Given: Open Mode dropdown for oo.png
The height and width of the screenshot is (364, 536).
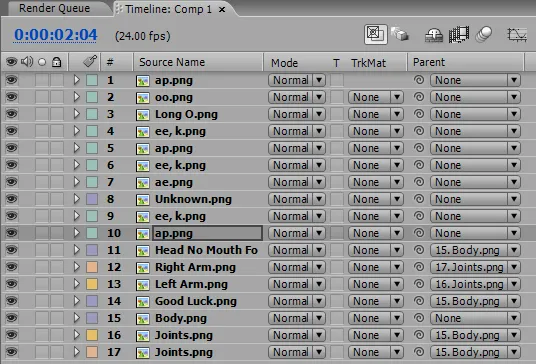Looking at the screenshot, I should click(x=297, y=97).
